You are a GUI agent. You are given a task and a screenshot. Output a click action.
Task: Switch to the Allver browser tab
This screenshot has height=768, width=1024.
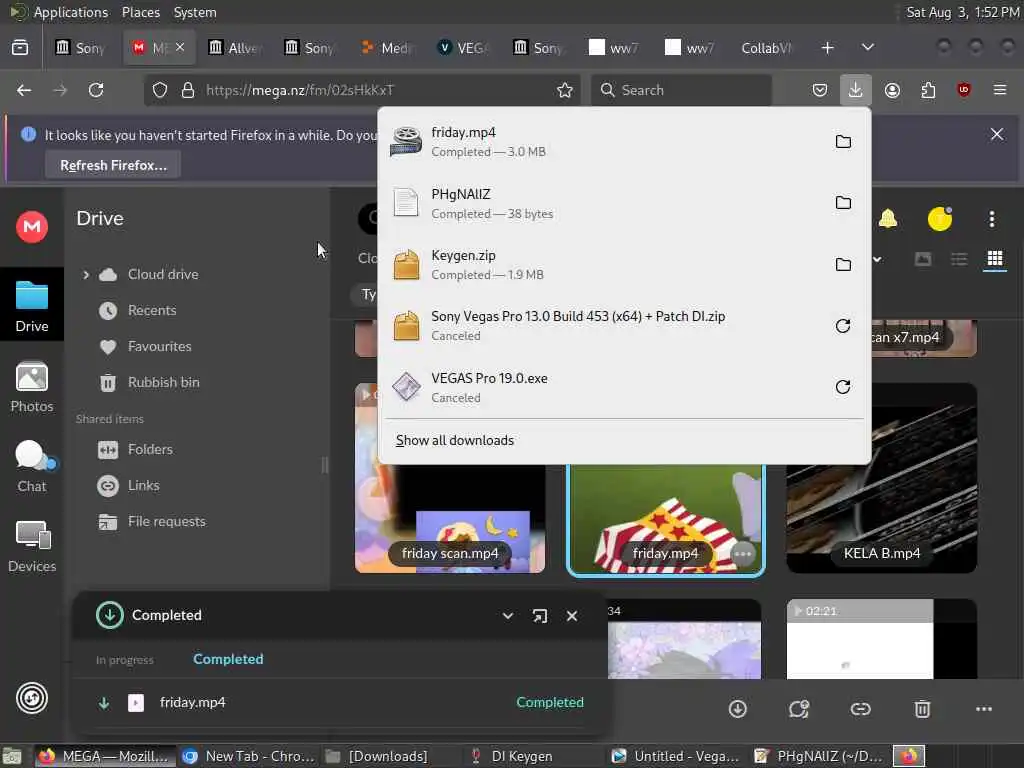235,48
